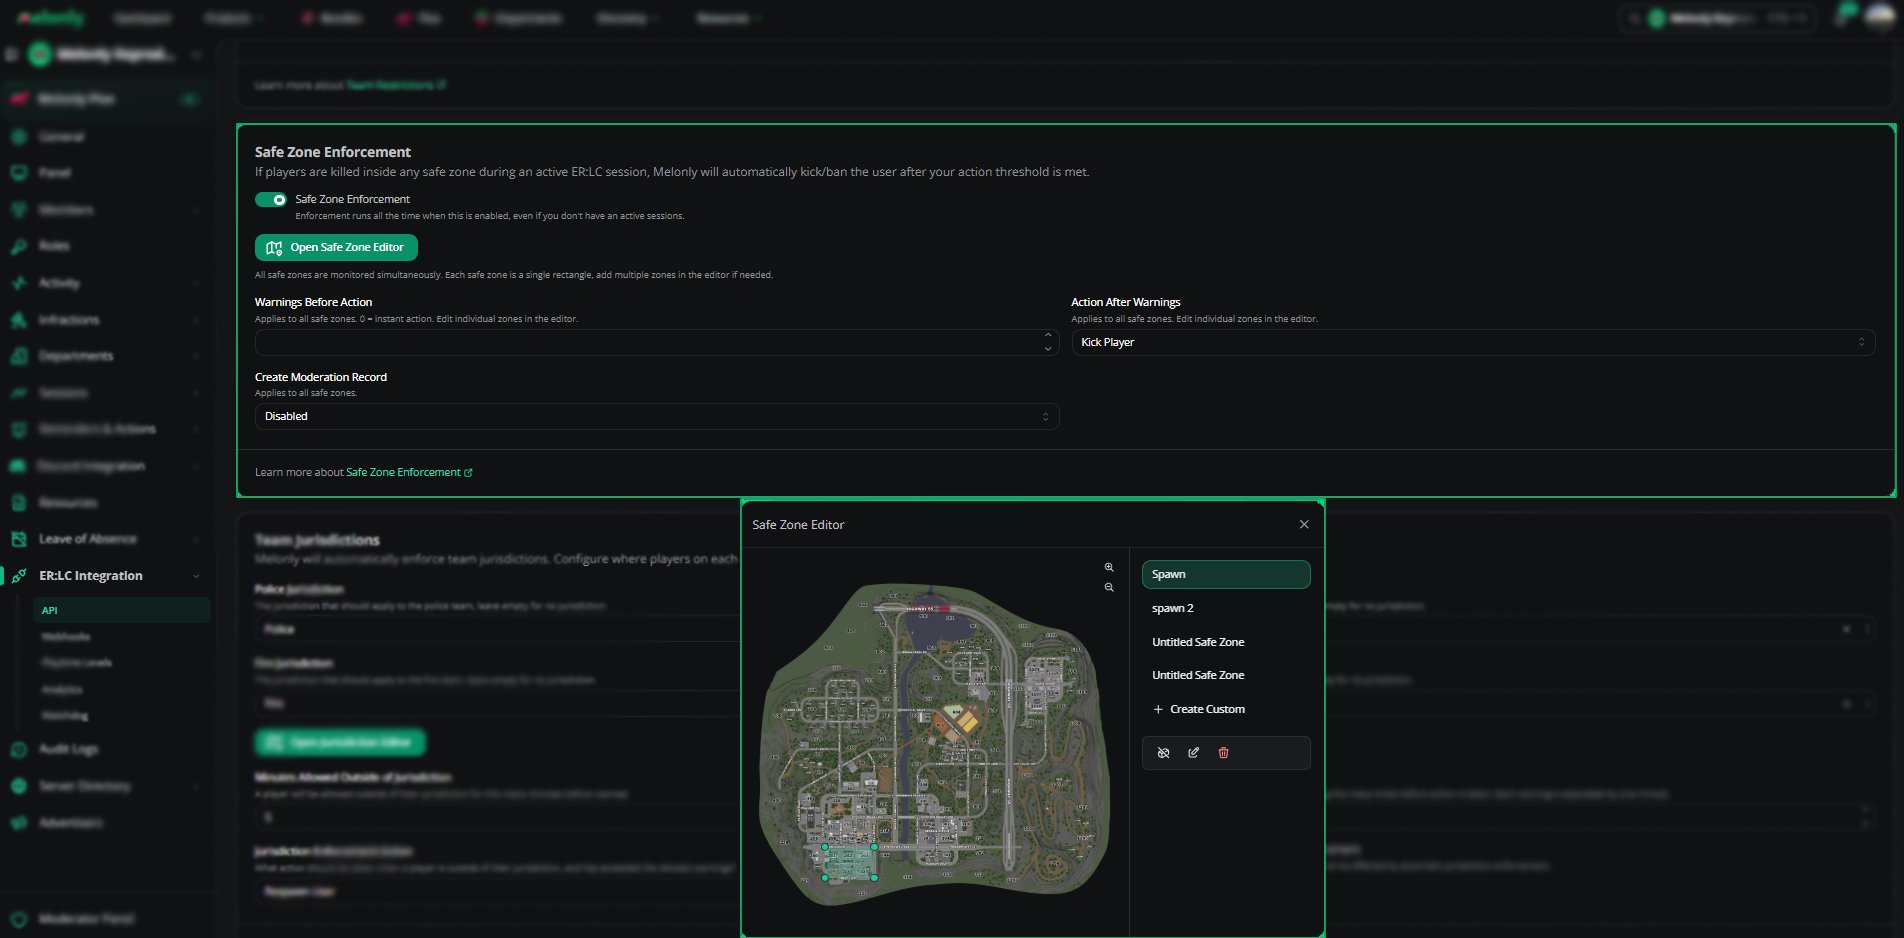
Task: Click the Leave of Absence calendar icon
Action: click(19, 539)
